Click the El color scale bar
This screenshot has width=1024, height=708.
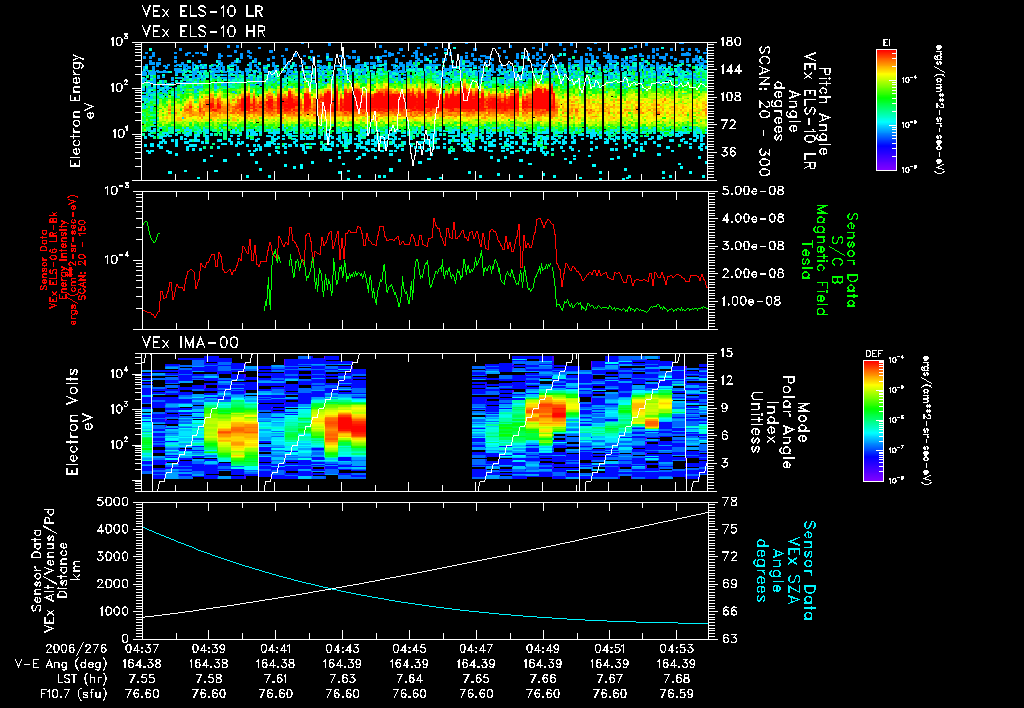886,109
